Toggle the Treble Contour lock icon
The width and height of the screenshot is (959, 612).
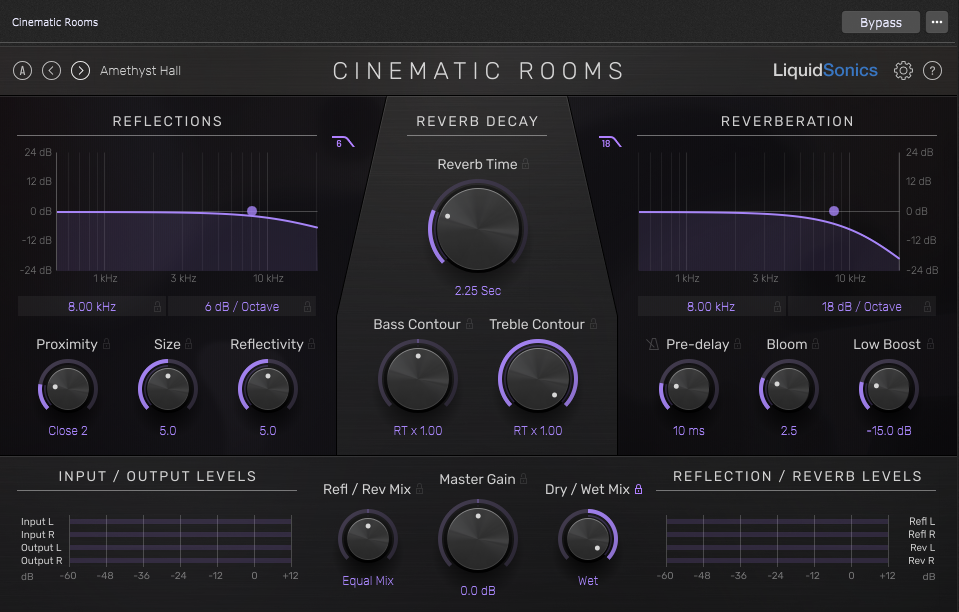pos(593,324)
